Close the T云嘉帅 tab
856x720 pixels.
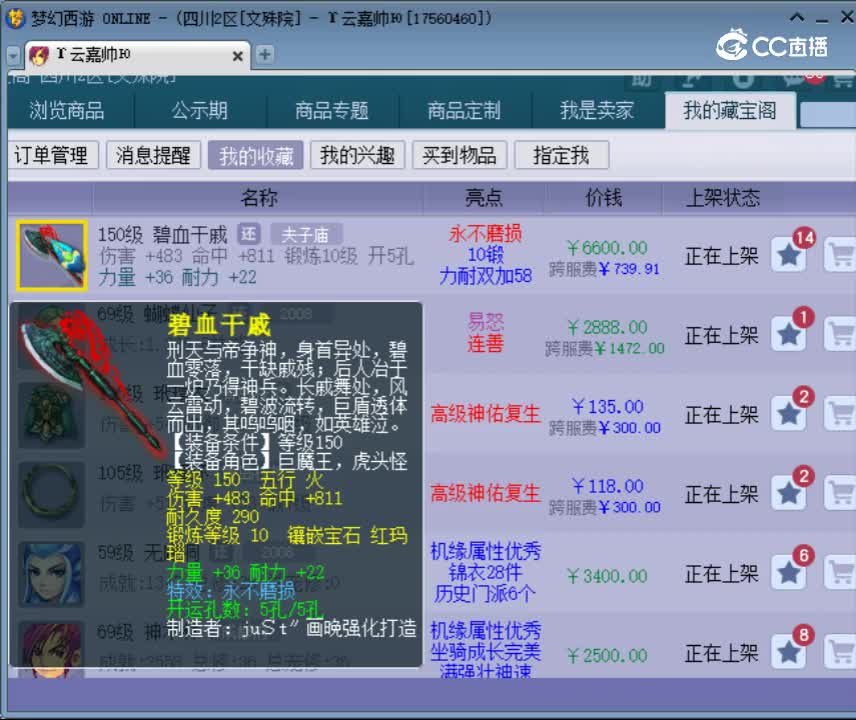click(x=237, y=56)
